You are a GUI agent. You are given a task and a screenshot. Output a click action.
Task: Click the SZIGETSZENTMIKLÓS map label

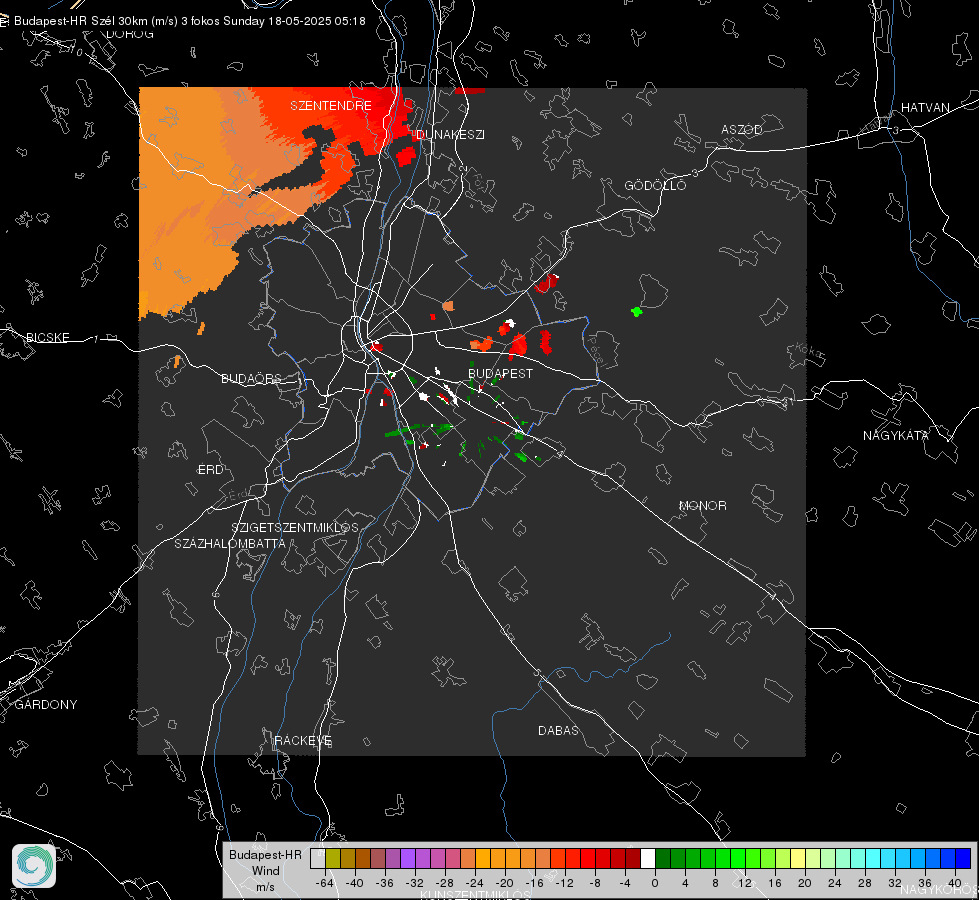pyautogui.click(x=295, y=528)
